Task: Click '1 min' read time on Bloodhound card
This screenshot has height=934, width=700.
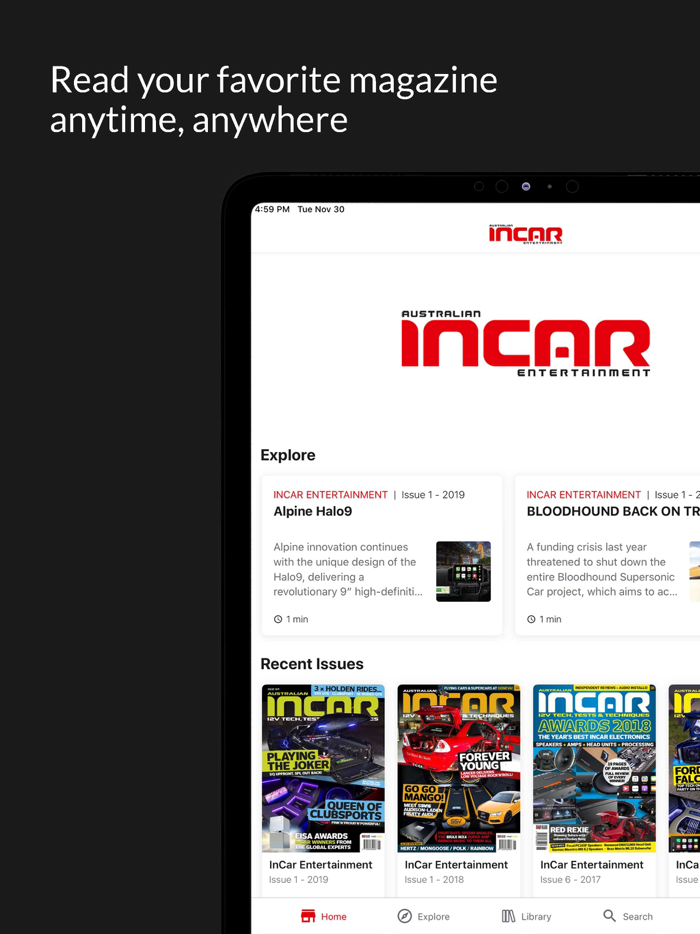Action: (x=550, y=619)
